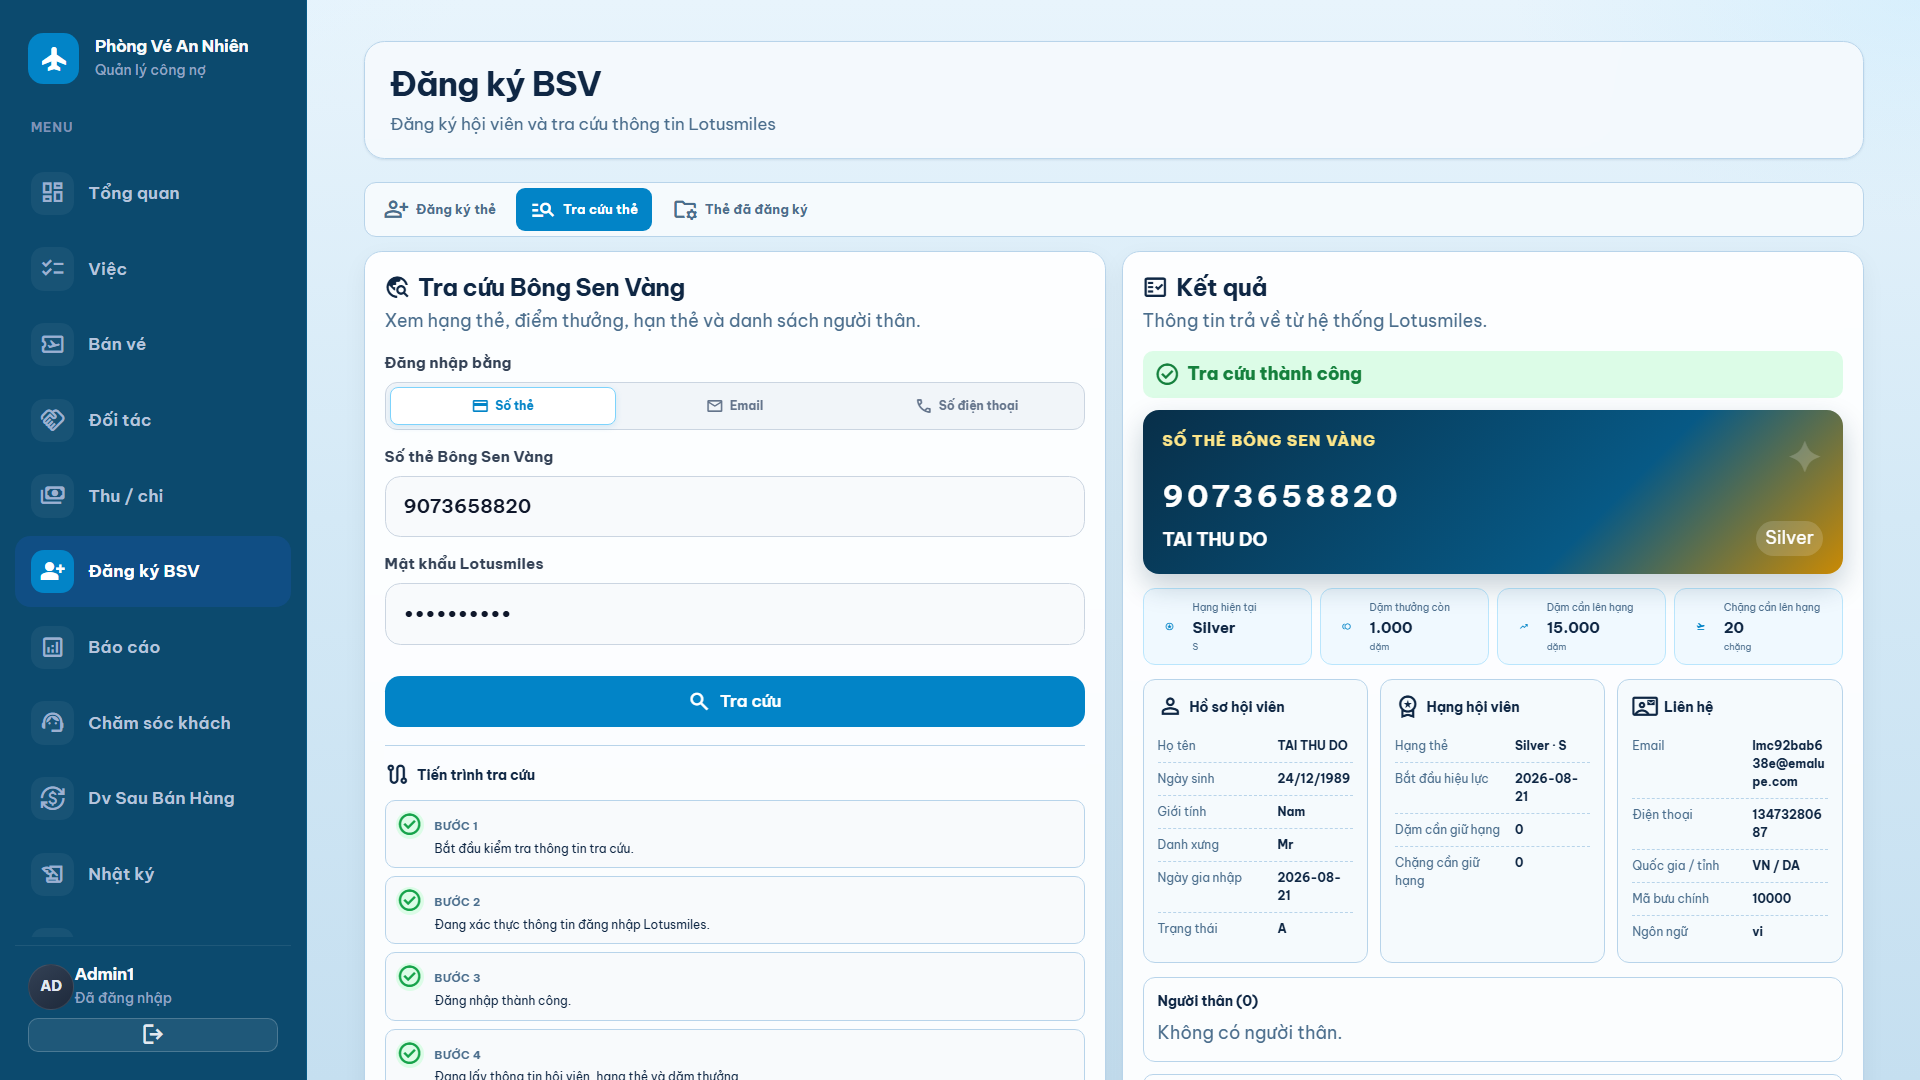Viewport: 1920px width, 1080px height.
Task: Click the Tra cứu thành công banner text
Action: (1274, 374)
